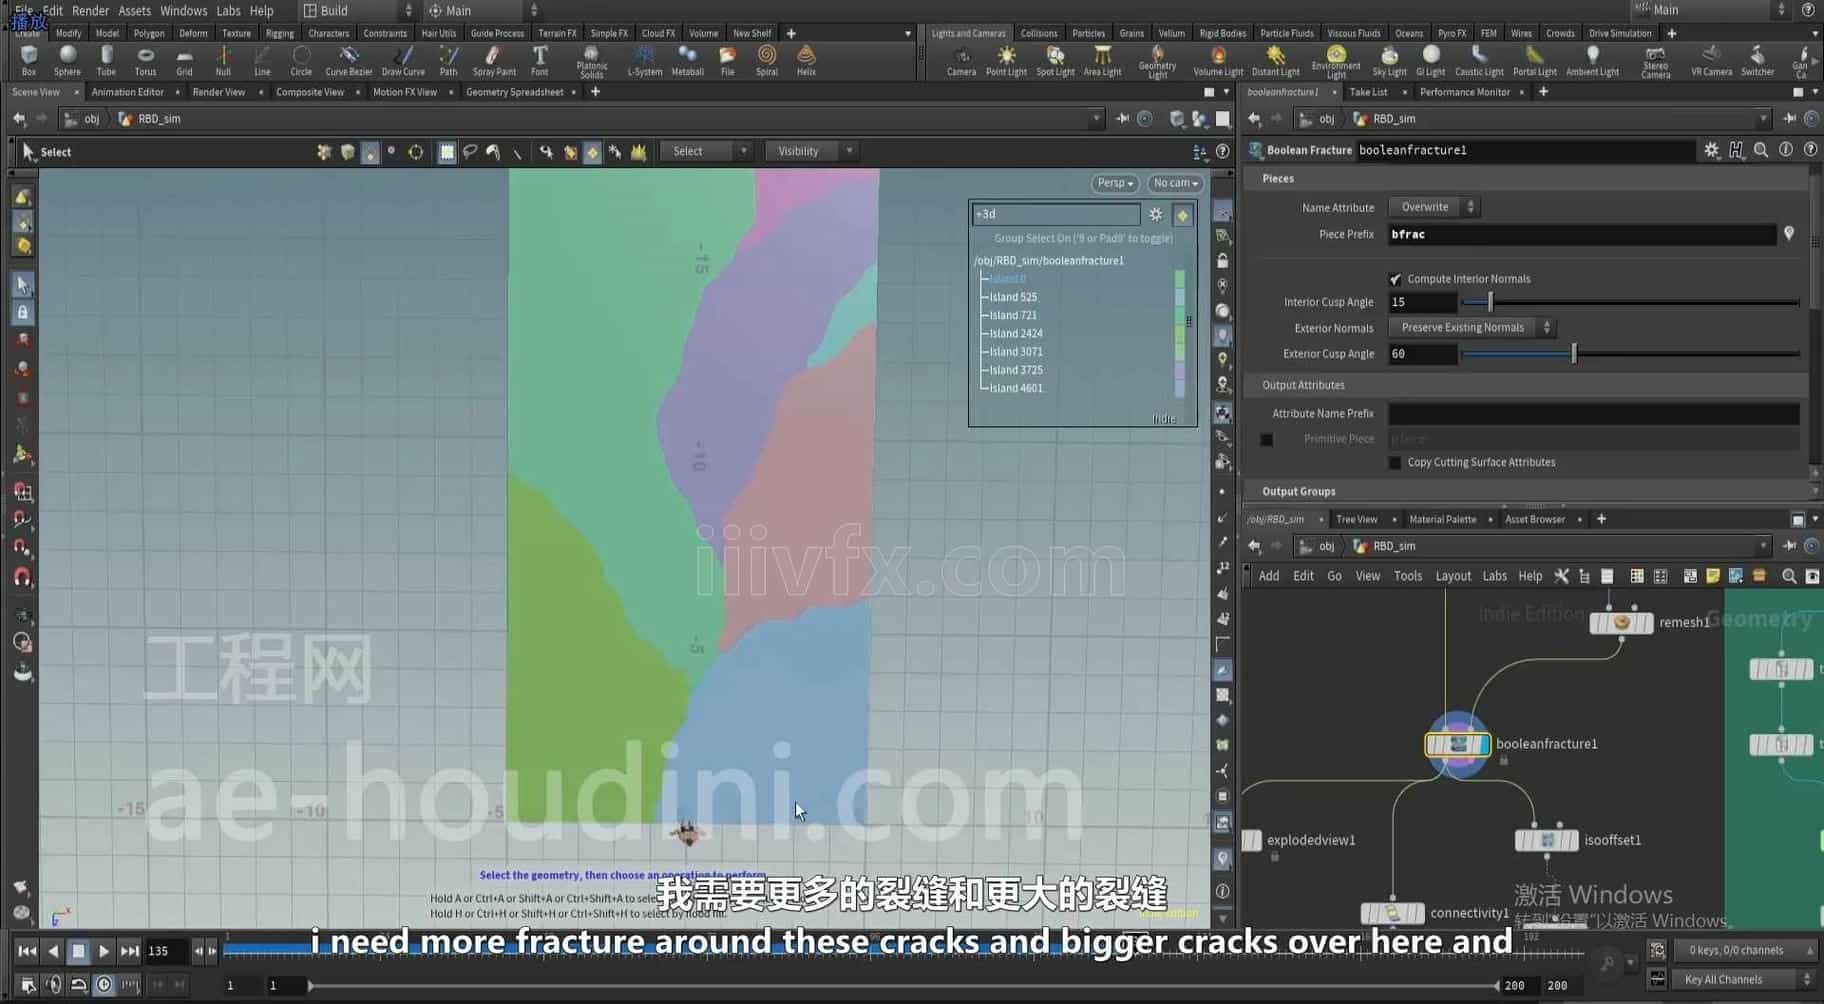Add an Ambient Light from the shelf
Viewport: 1824px width, 1004px height.
1592,60
